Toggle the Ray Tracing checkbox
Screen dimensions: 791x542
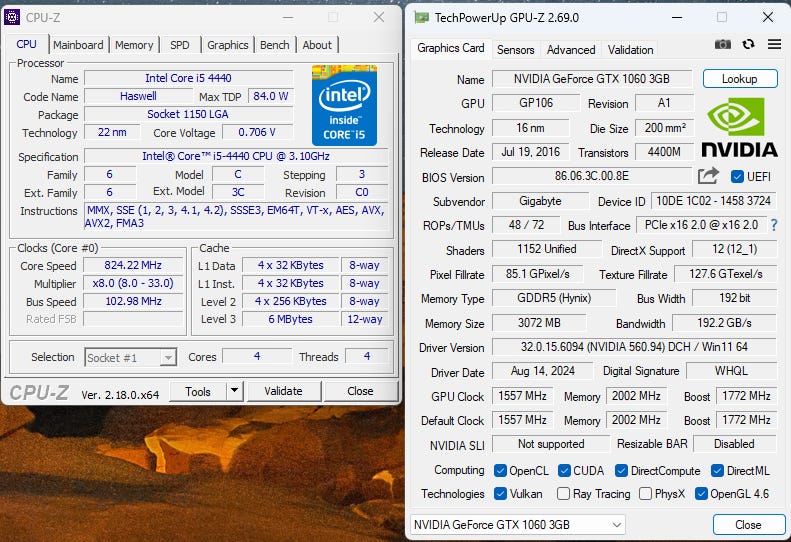563,494
